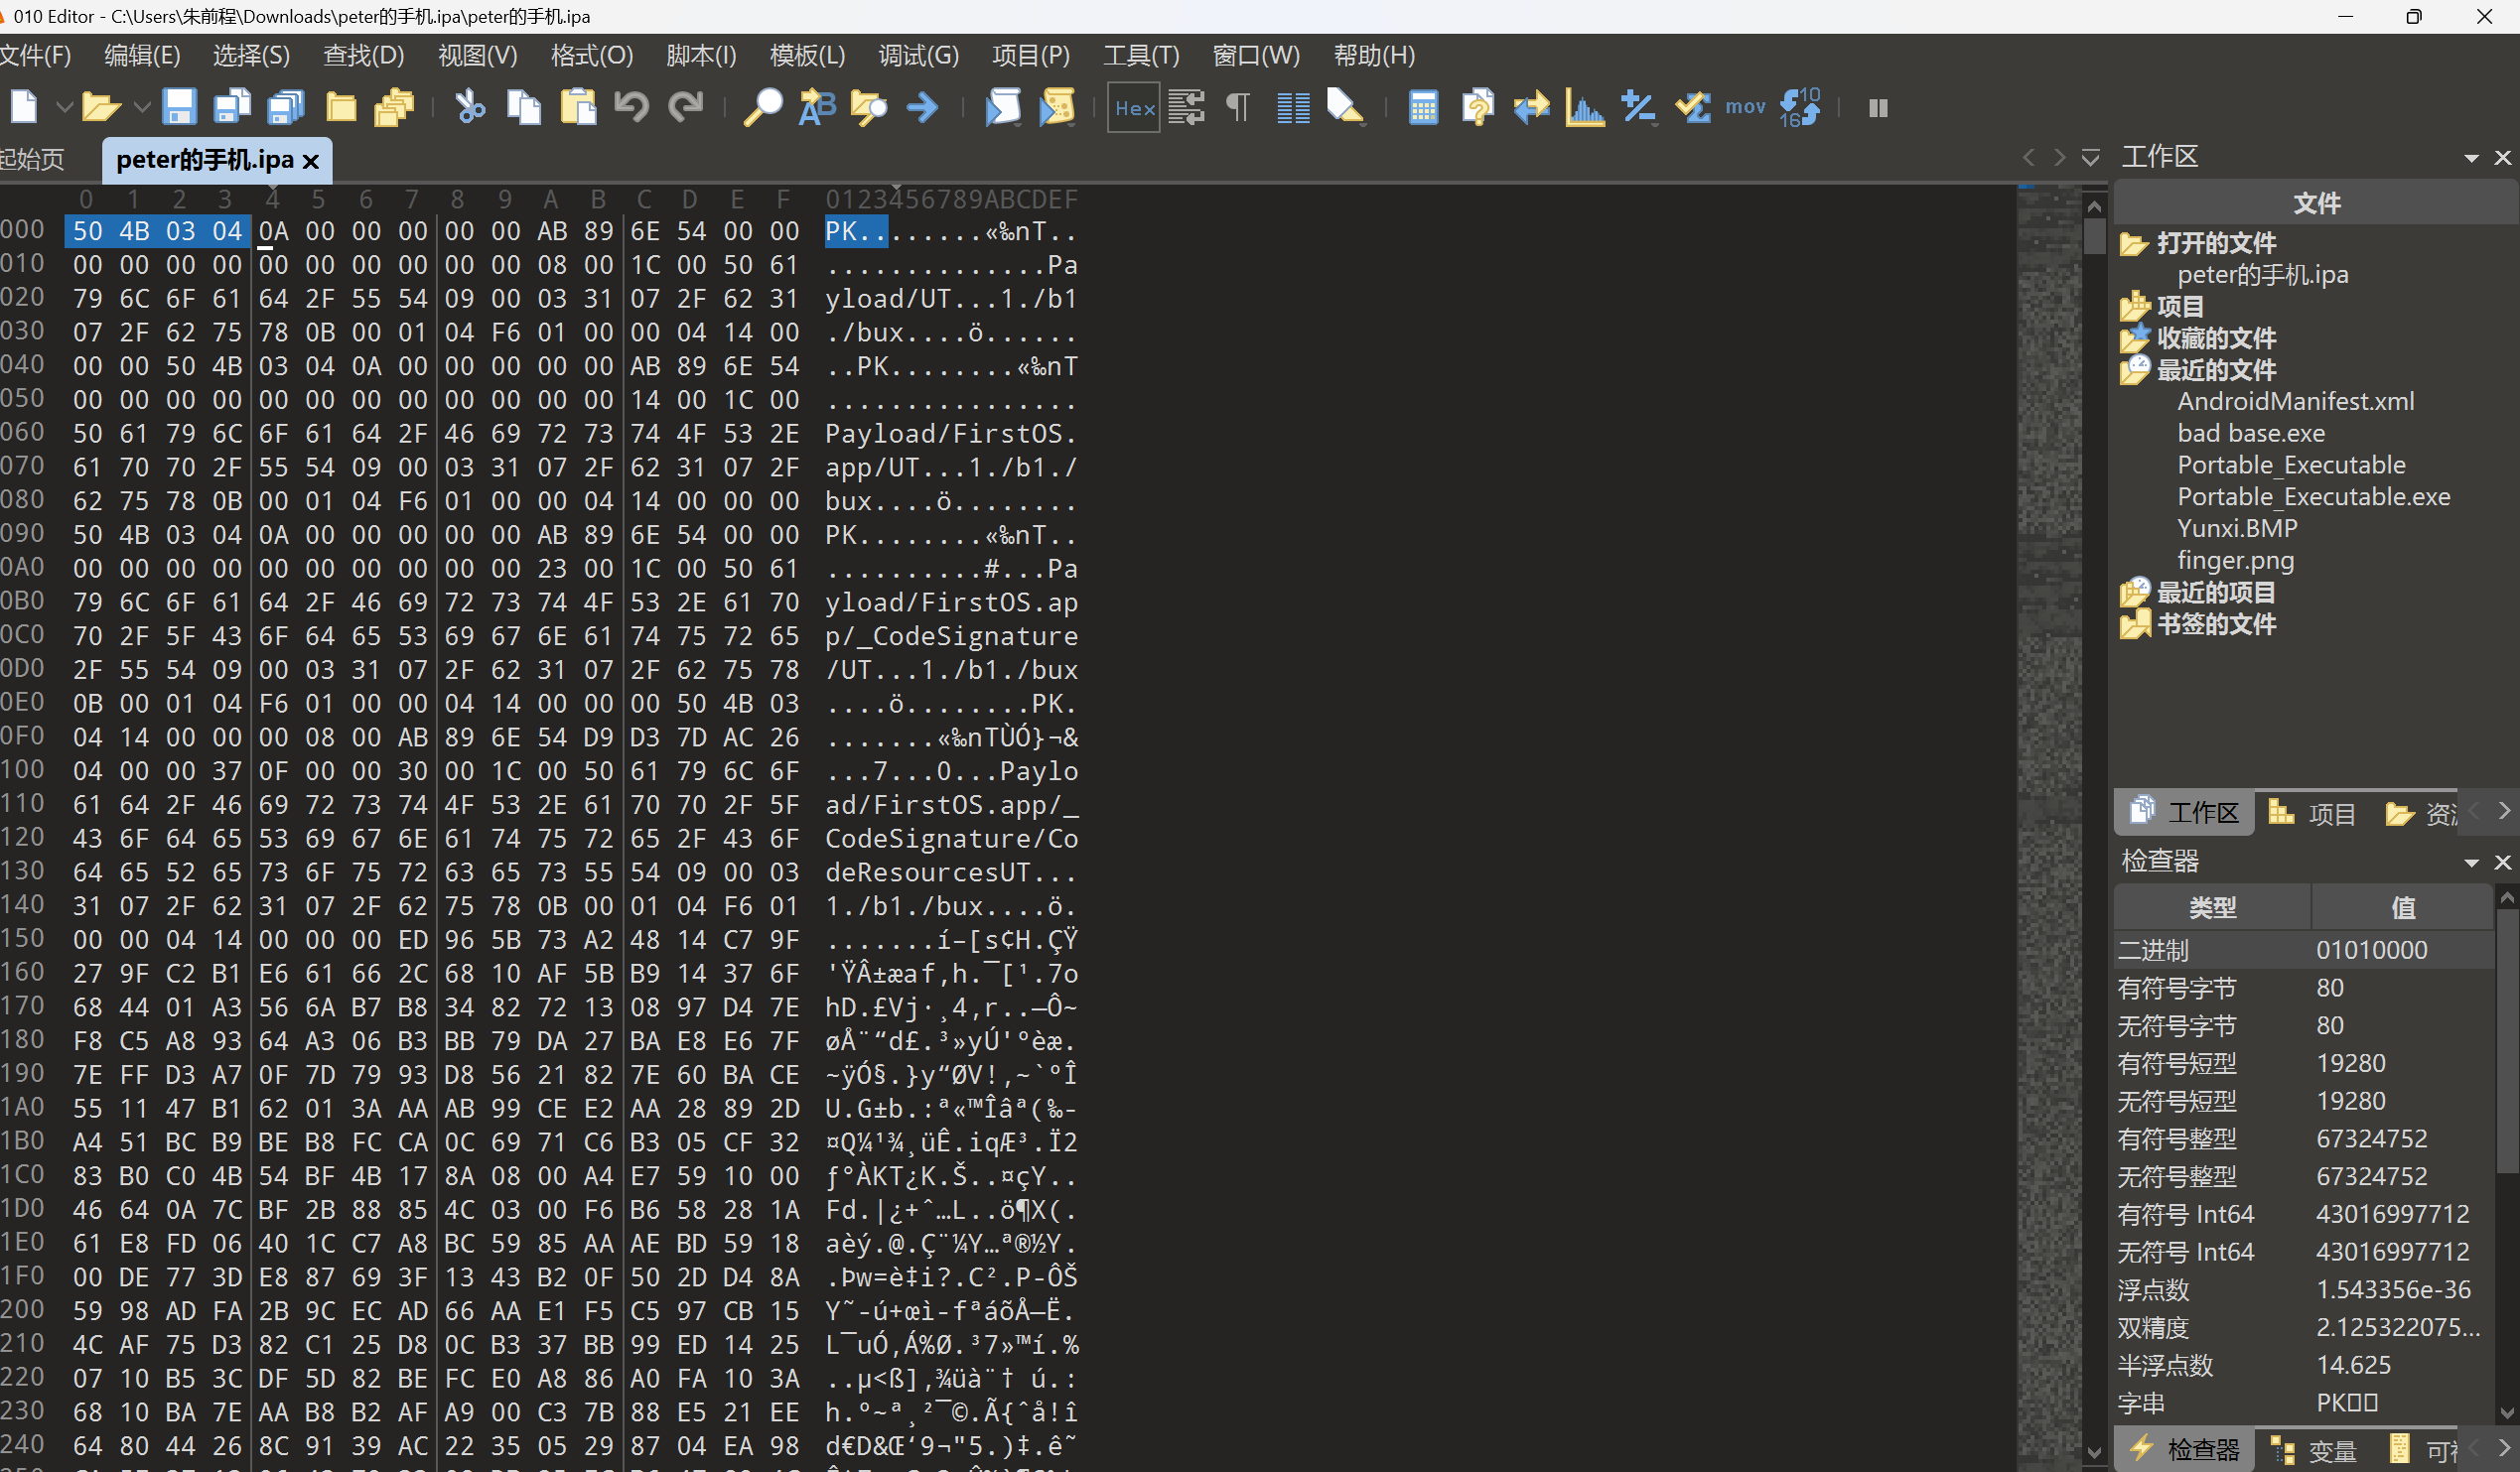This screenshot has width=2520, height=1472.
Task: Toggle the column view mode icon
Action: (1293, 107)
